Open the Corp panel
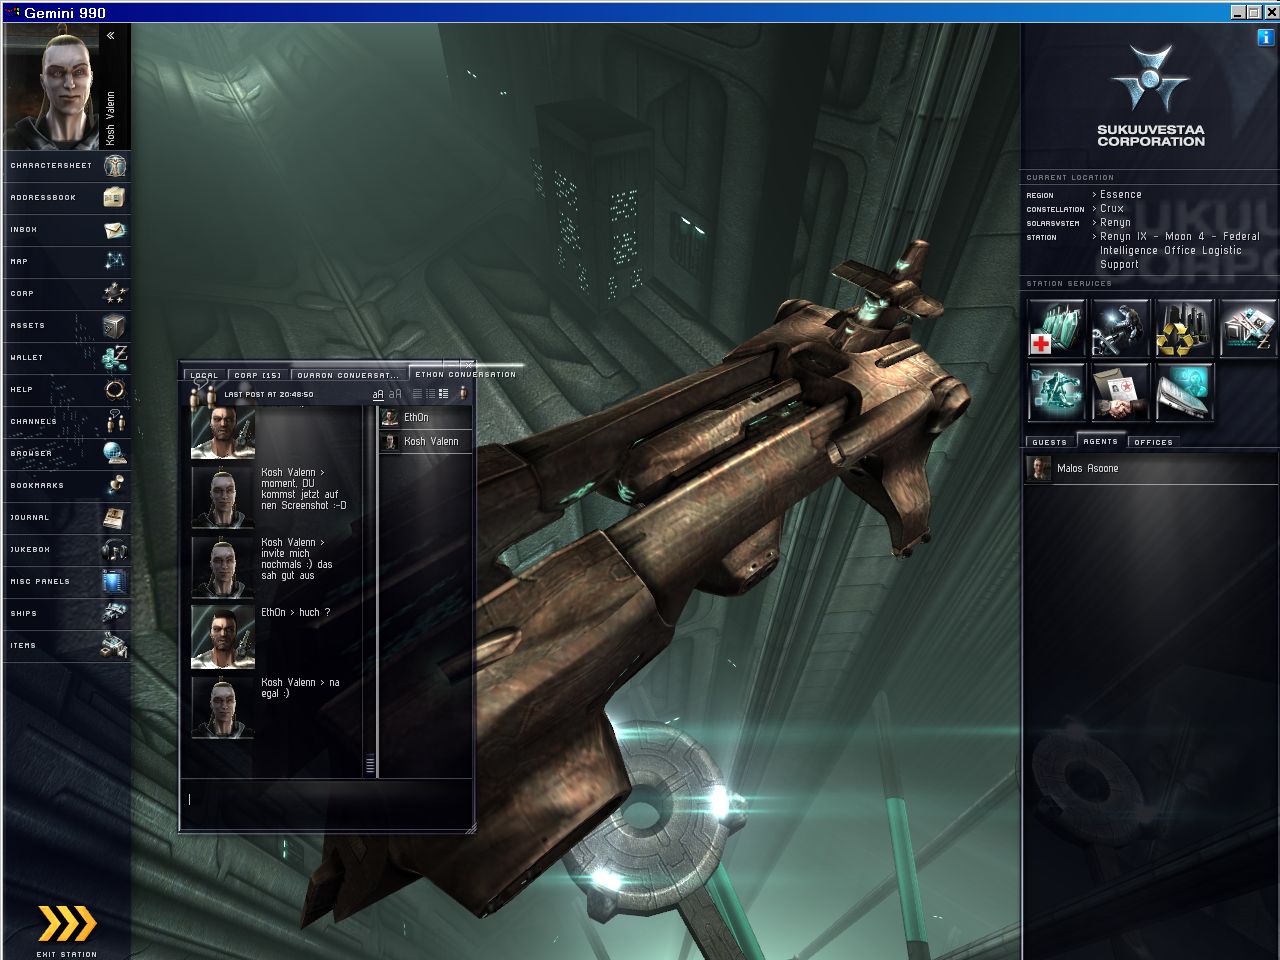 coord(66,294)
